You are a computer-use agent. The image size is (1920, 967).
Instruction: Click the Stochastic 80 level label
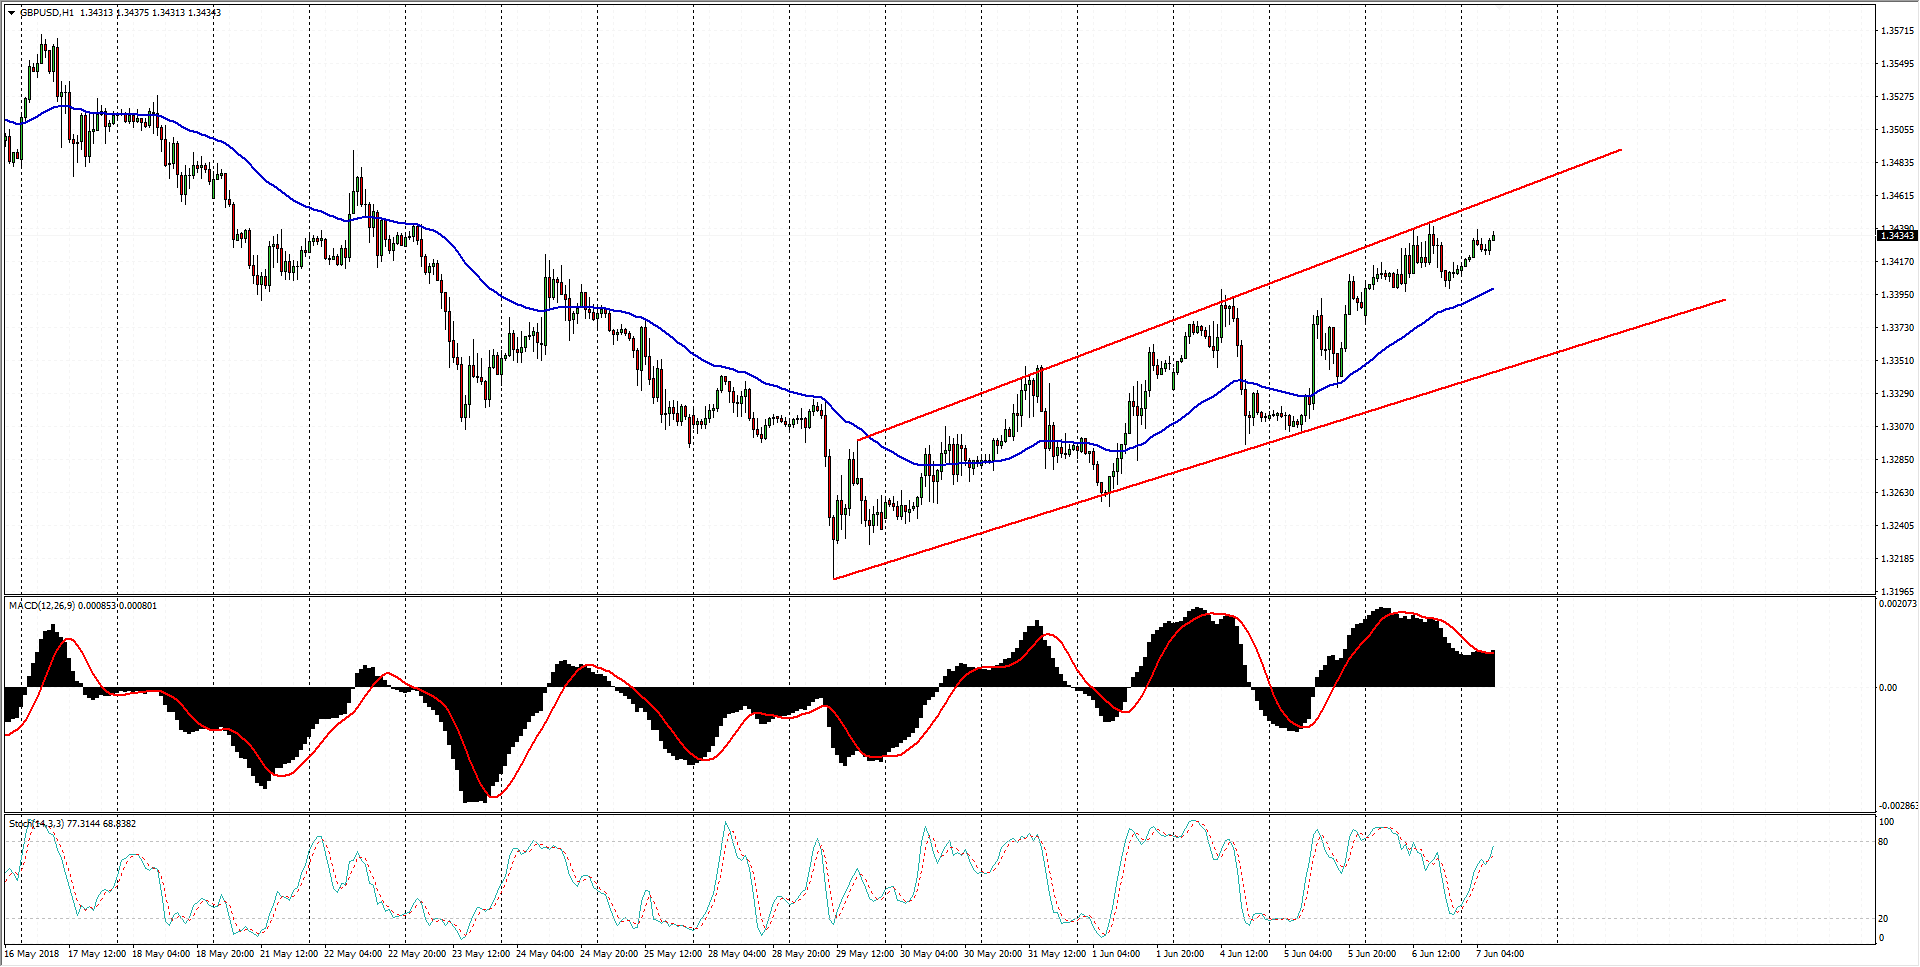(1883, 842)
